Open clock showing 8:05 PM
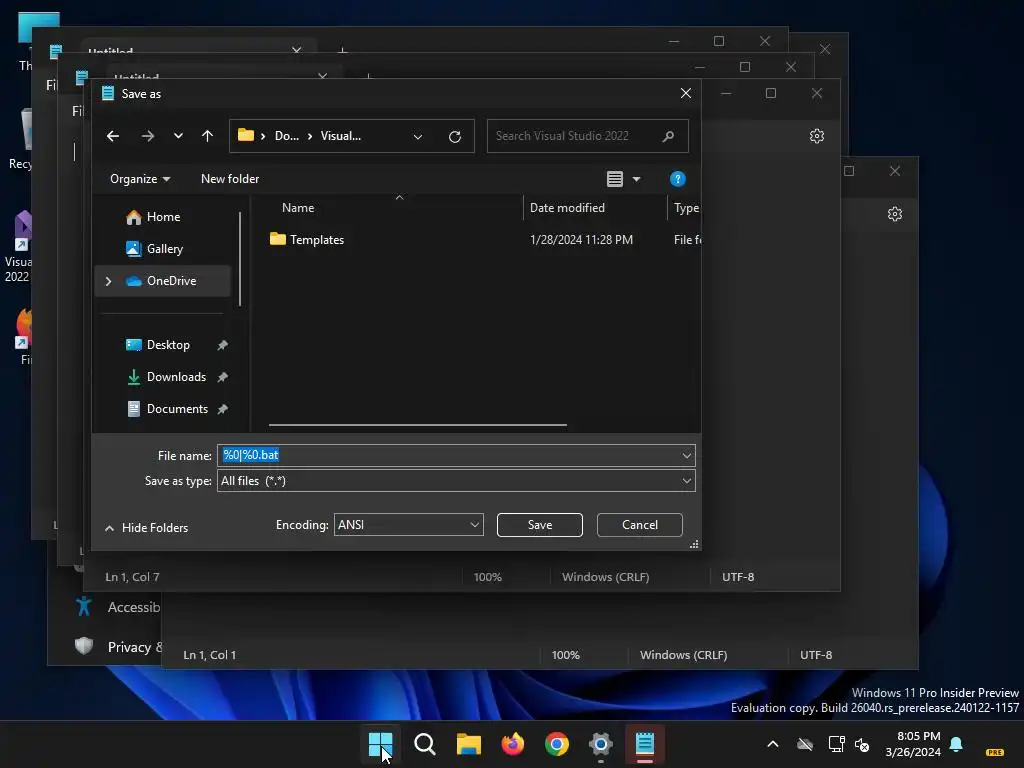 click(913, 744)
